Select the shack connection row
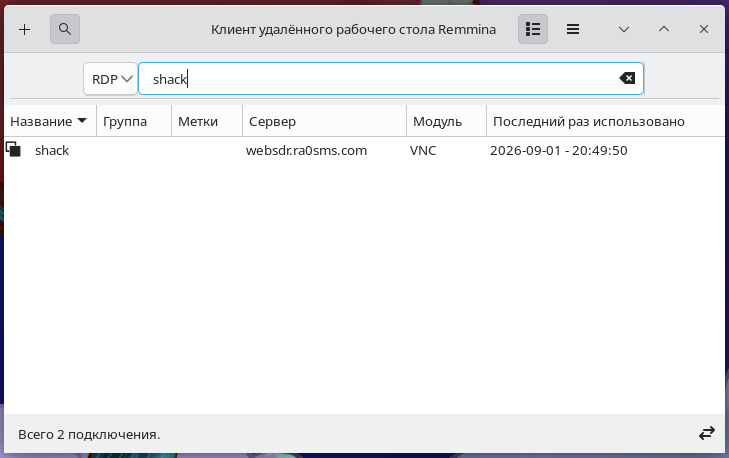 (364, 150)
